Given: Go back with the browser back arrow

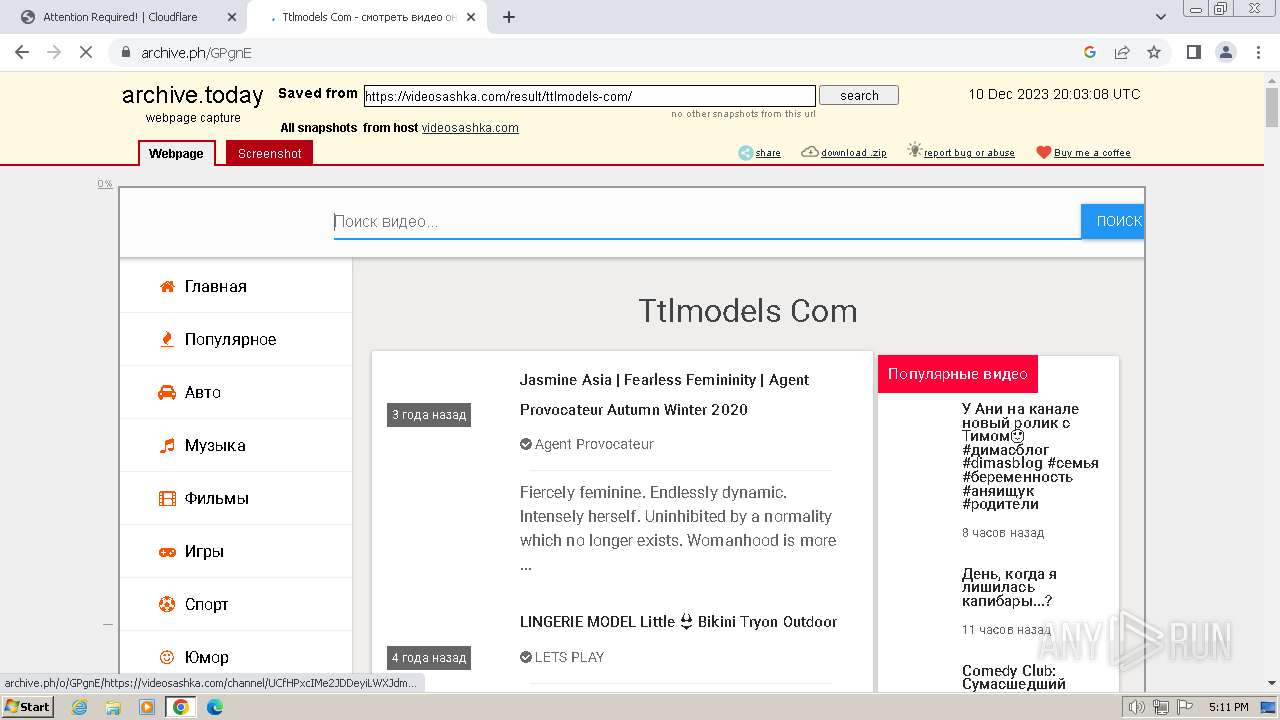Looking at the screenshot, I should [22, 52].
